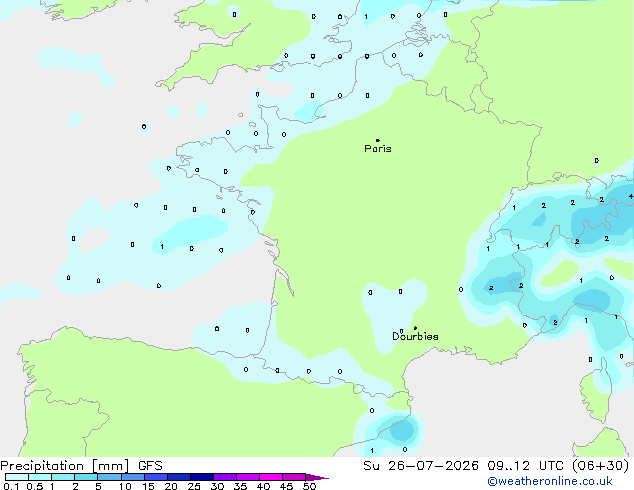Pick the 0.1 mm legend color swatch
634x490 pixels.
(17, 477)
